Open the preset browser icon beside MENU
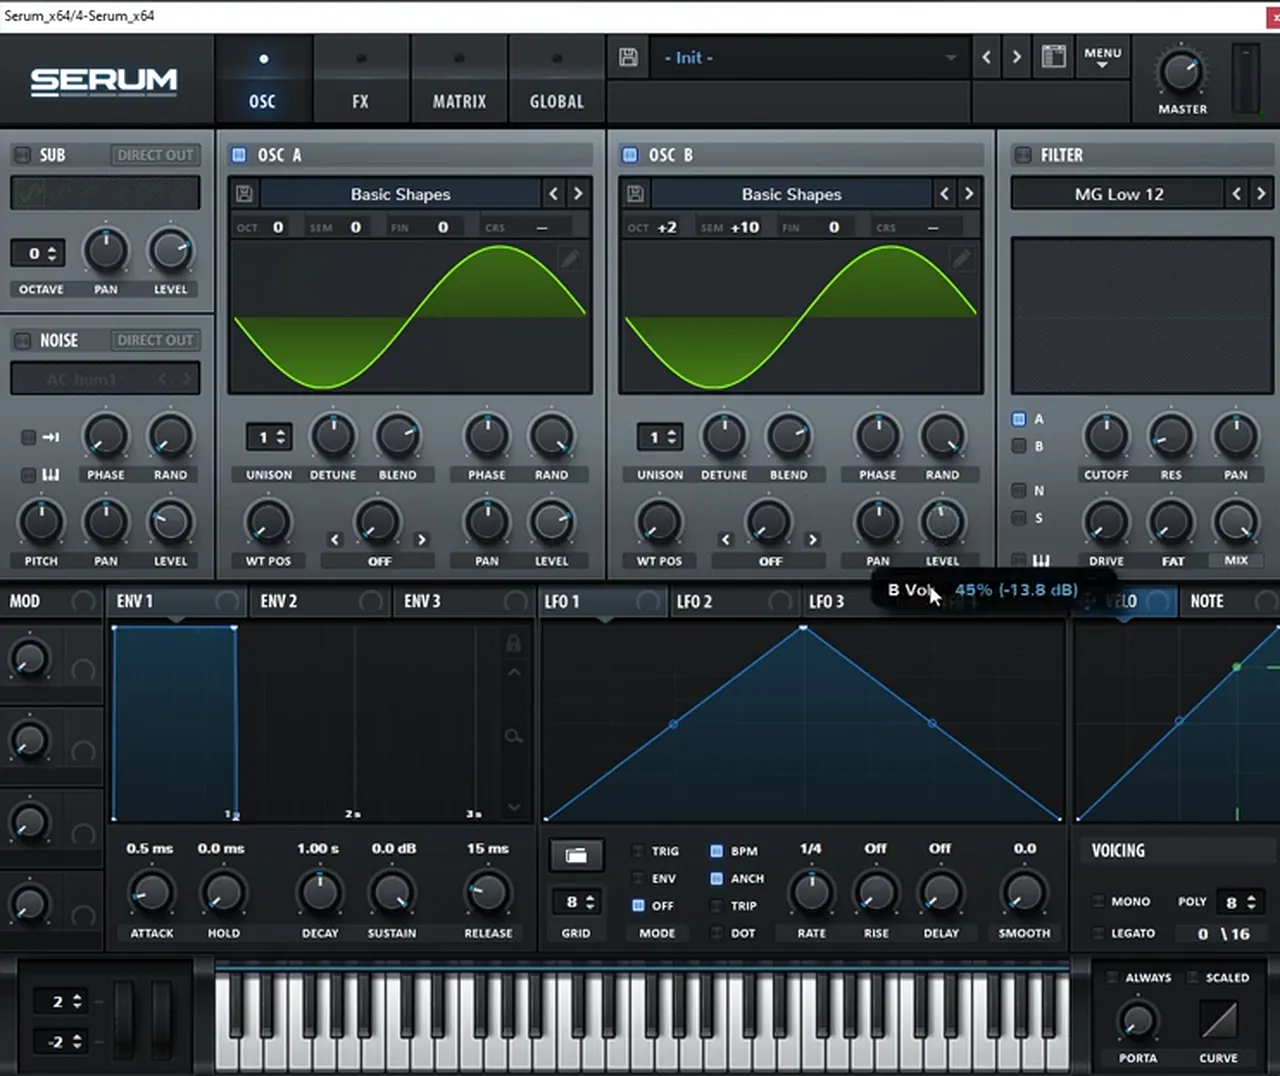 pos(1054,56)
